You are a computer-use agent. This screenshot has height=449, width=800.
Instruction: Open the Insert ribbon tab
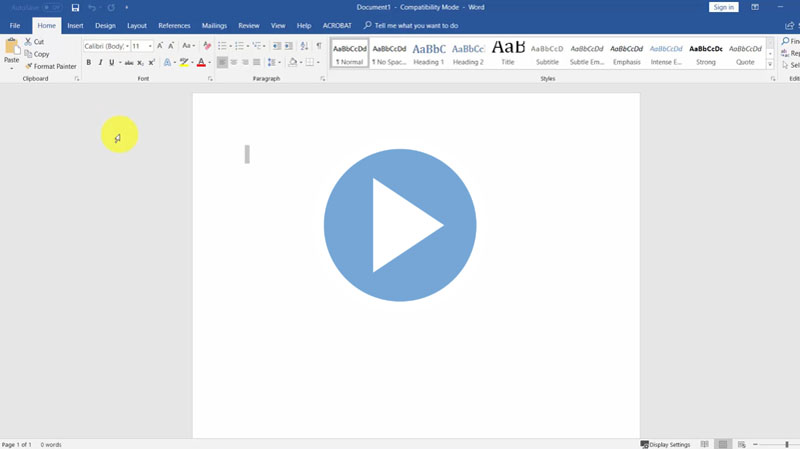75,25
